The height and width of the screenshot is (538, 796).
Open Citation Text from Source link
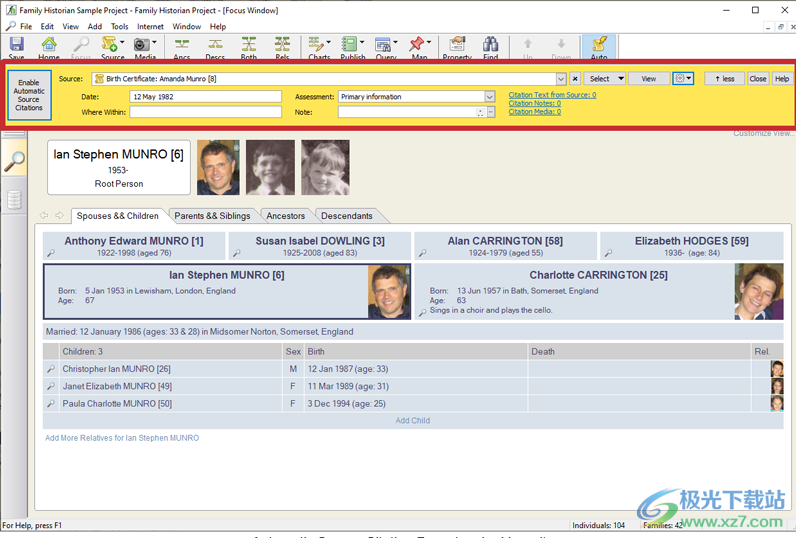click(552, 95)
